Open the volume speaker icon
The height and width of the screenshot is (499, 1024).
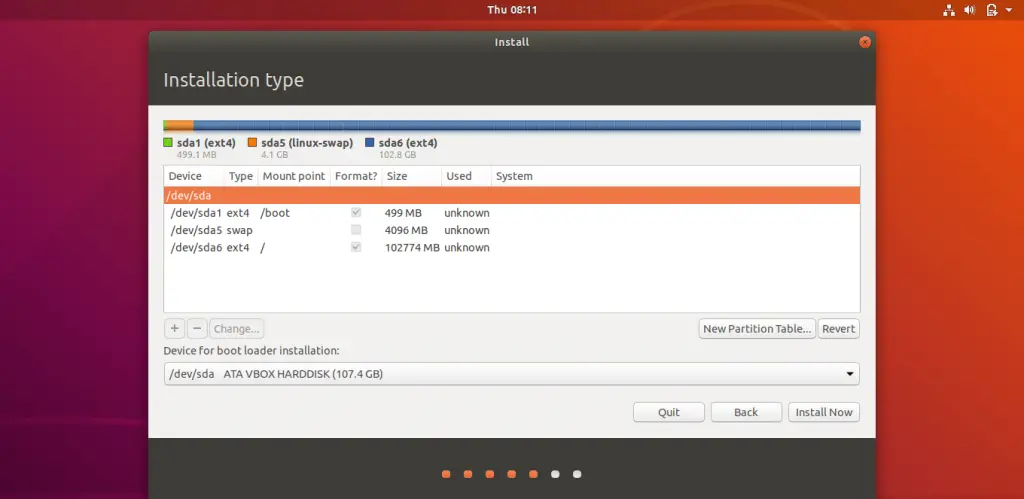pyautogui.click(x=969, y=10)
